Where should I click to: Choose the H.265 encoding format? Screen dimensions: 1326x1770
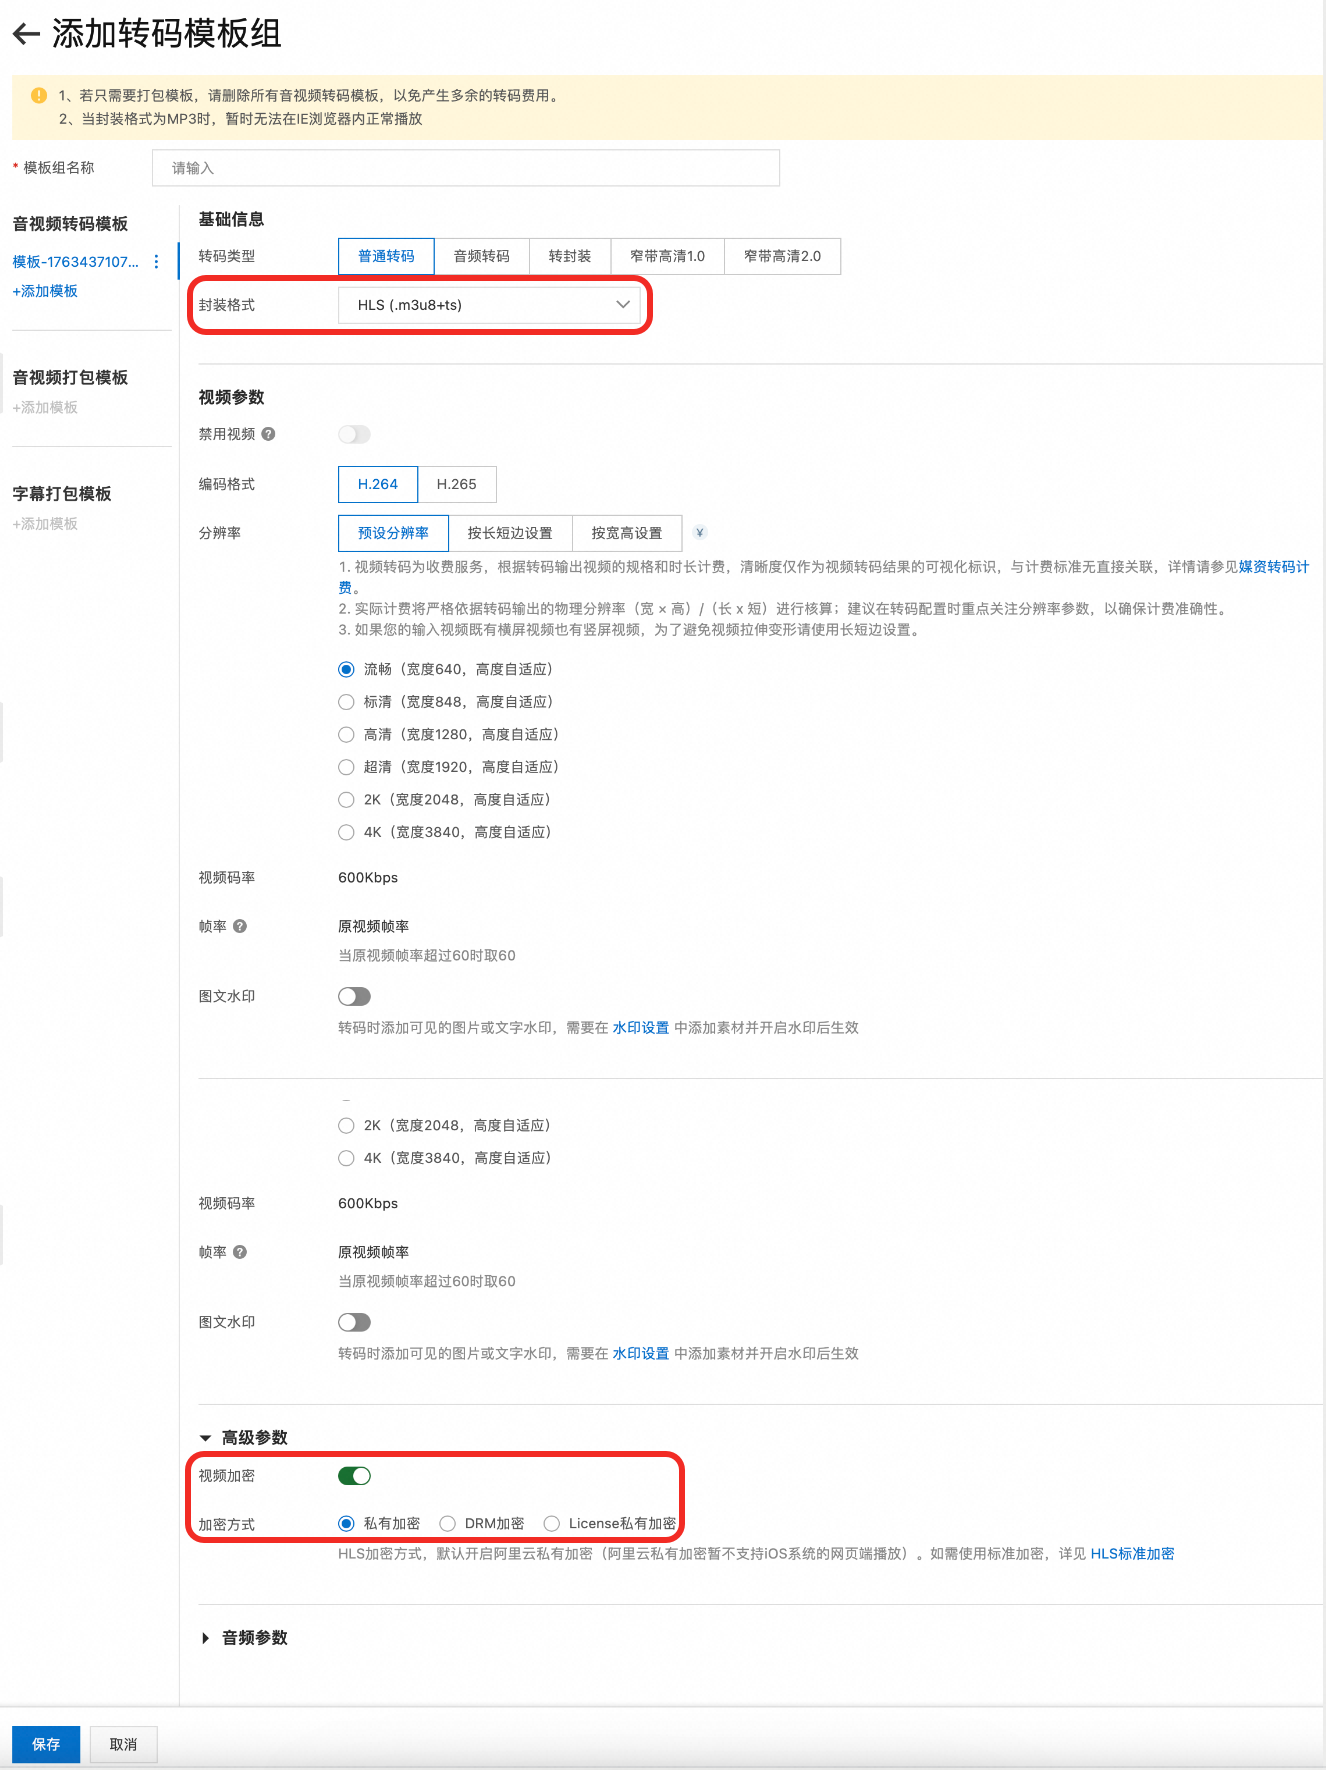(x=457, y=484)
